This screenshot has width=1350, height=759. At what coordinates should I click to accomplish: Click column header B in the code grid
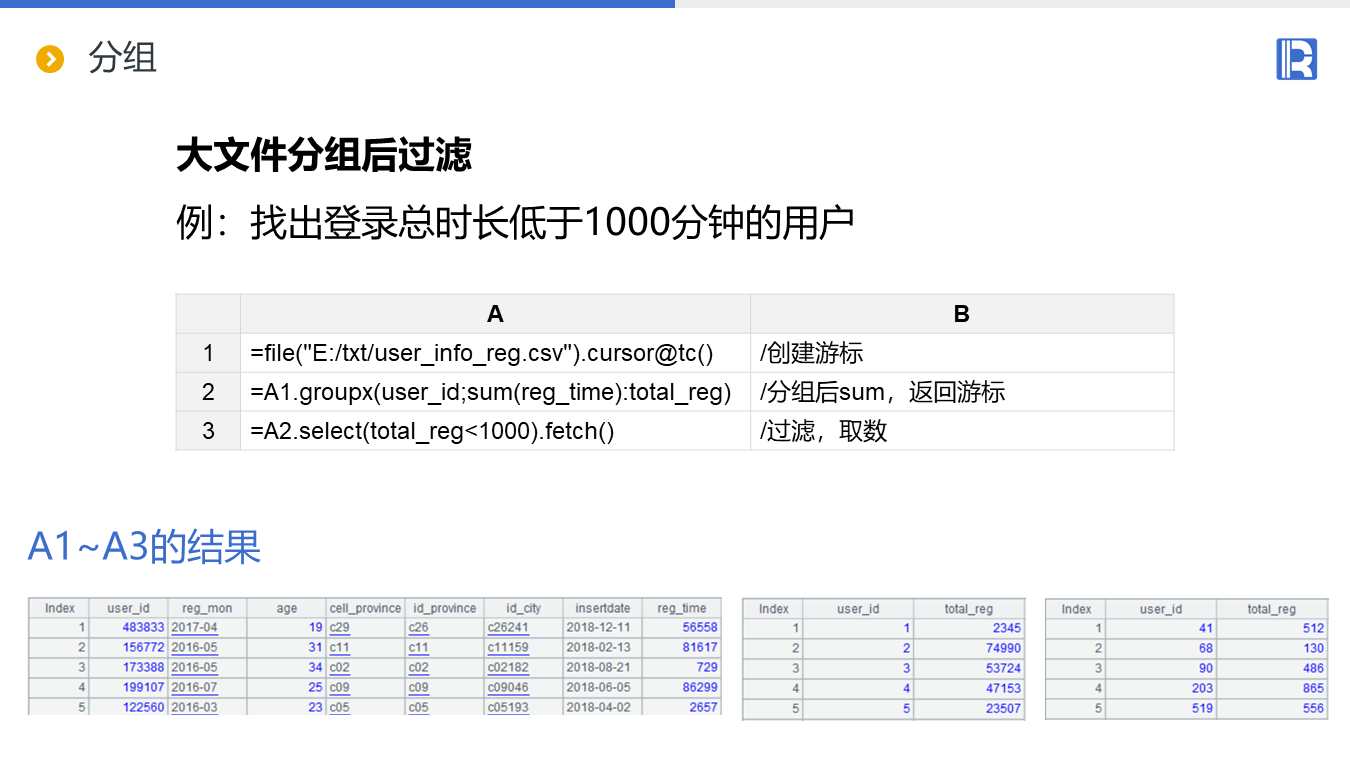961,314
